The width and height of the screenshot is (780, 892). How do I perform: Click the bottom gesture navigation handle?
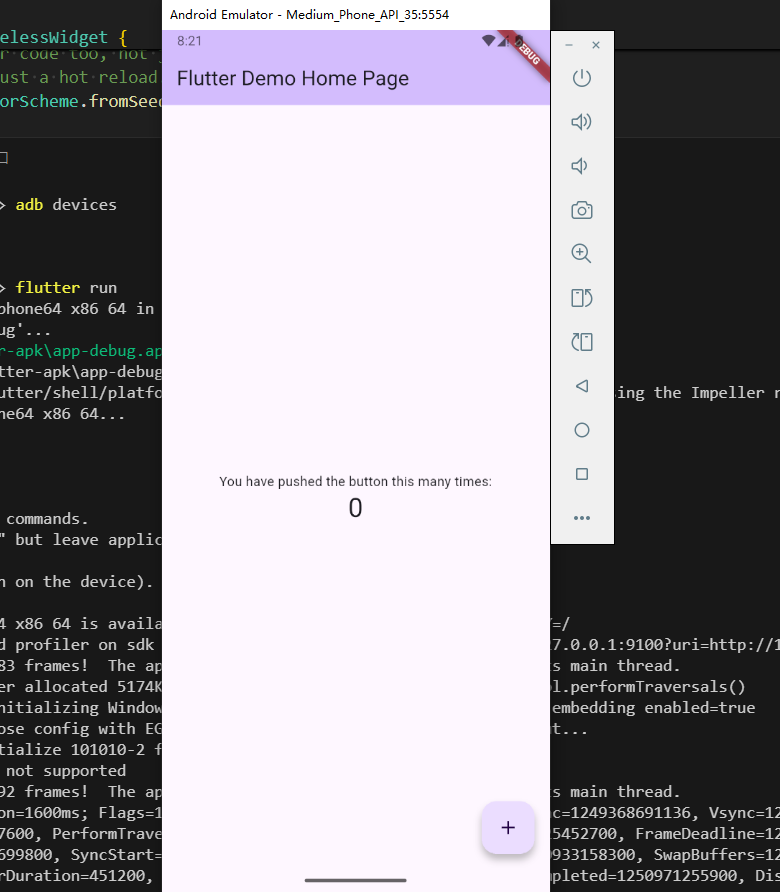[355, 880]
